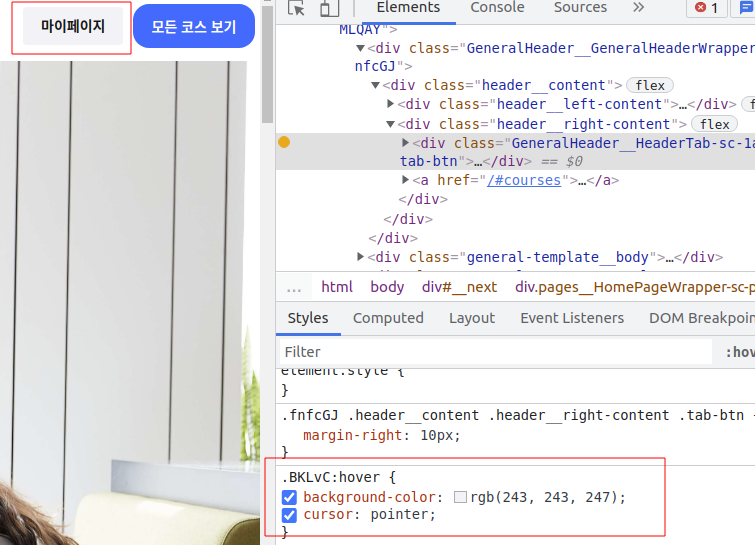755x545 pixels.
Task: Uncheck the background-color property checkbox
Action: [x=289, y=497]
